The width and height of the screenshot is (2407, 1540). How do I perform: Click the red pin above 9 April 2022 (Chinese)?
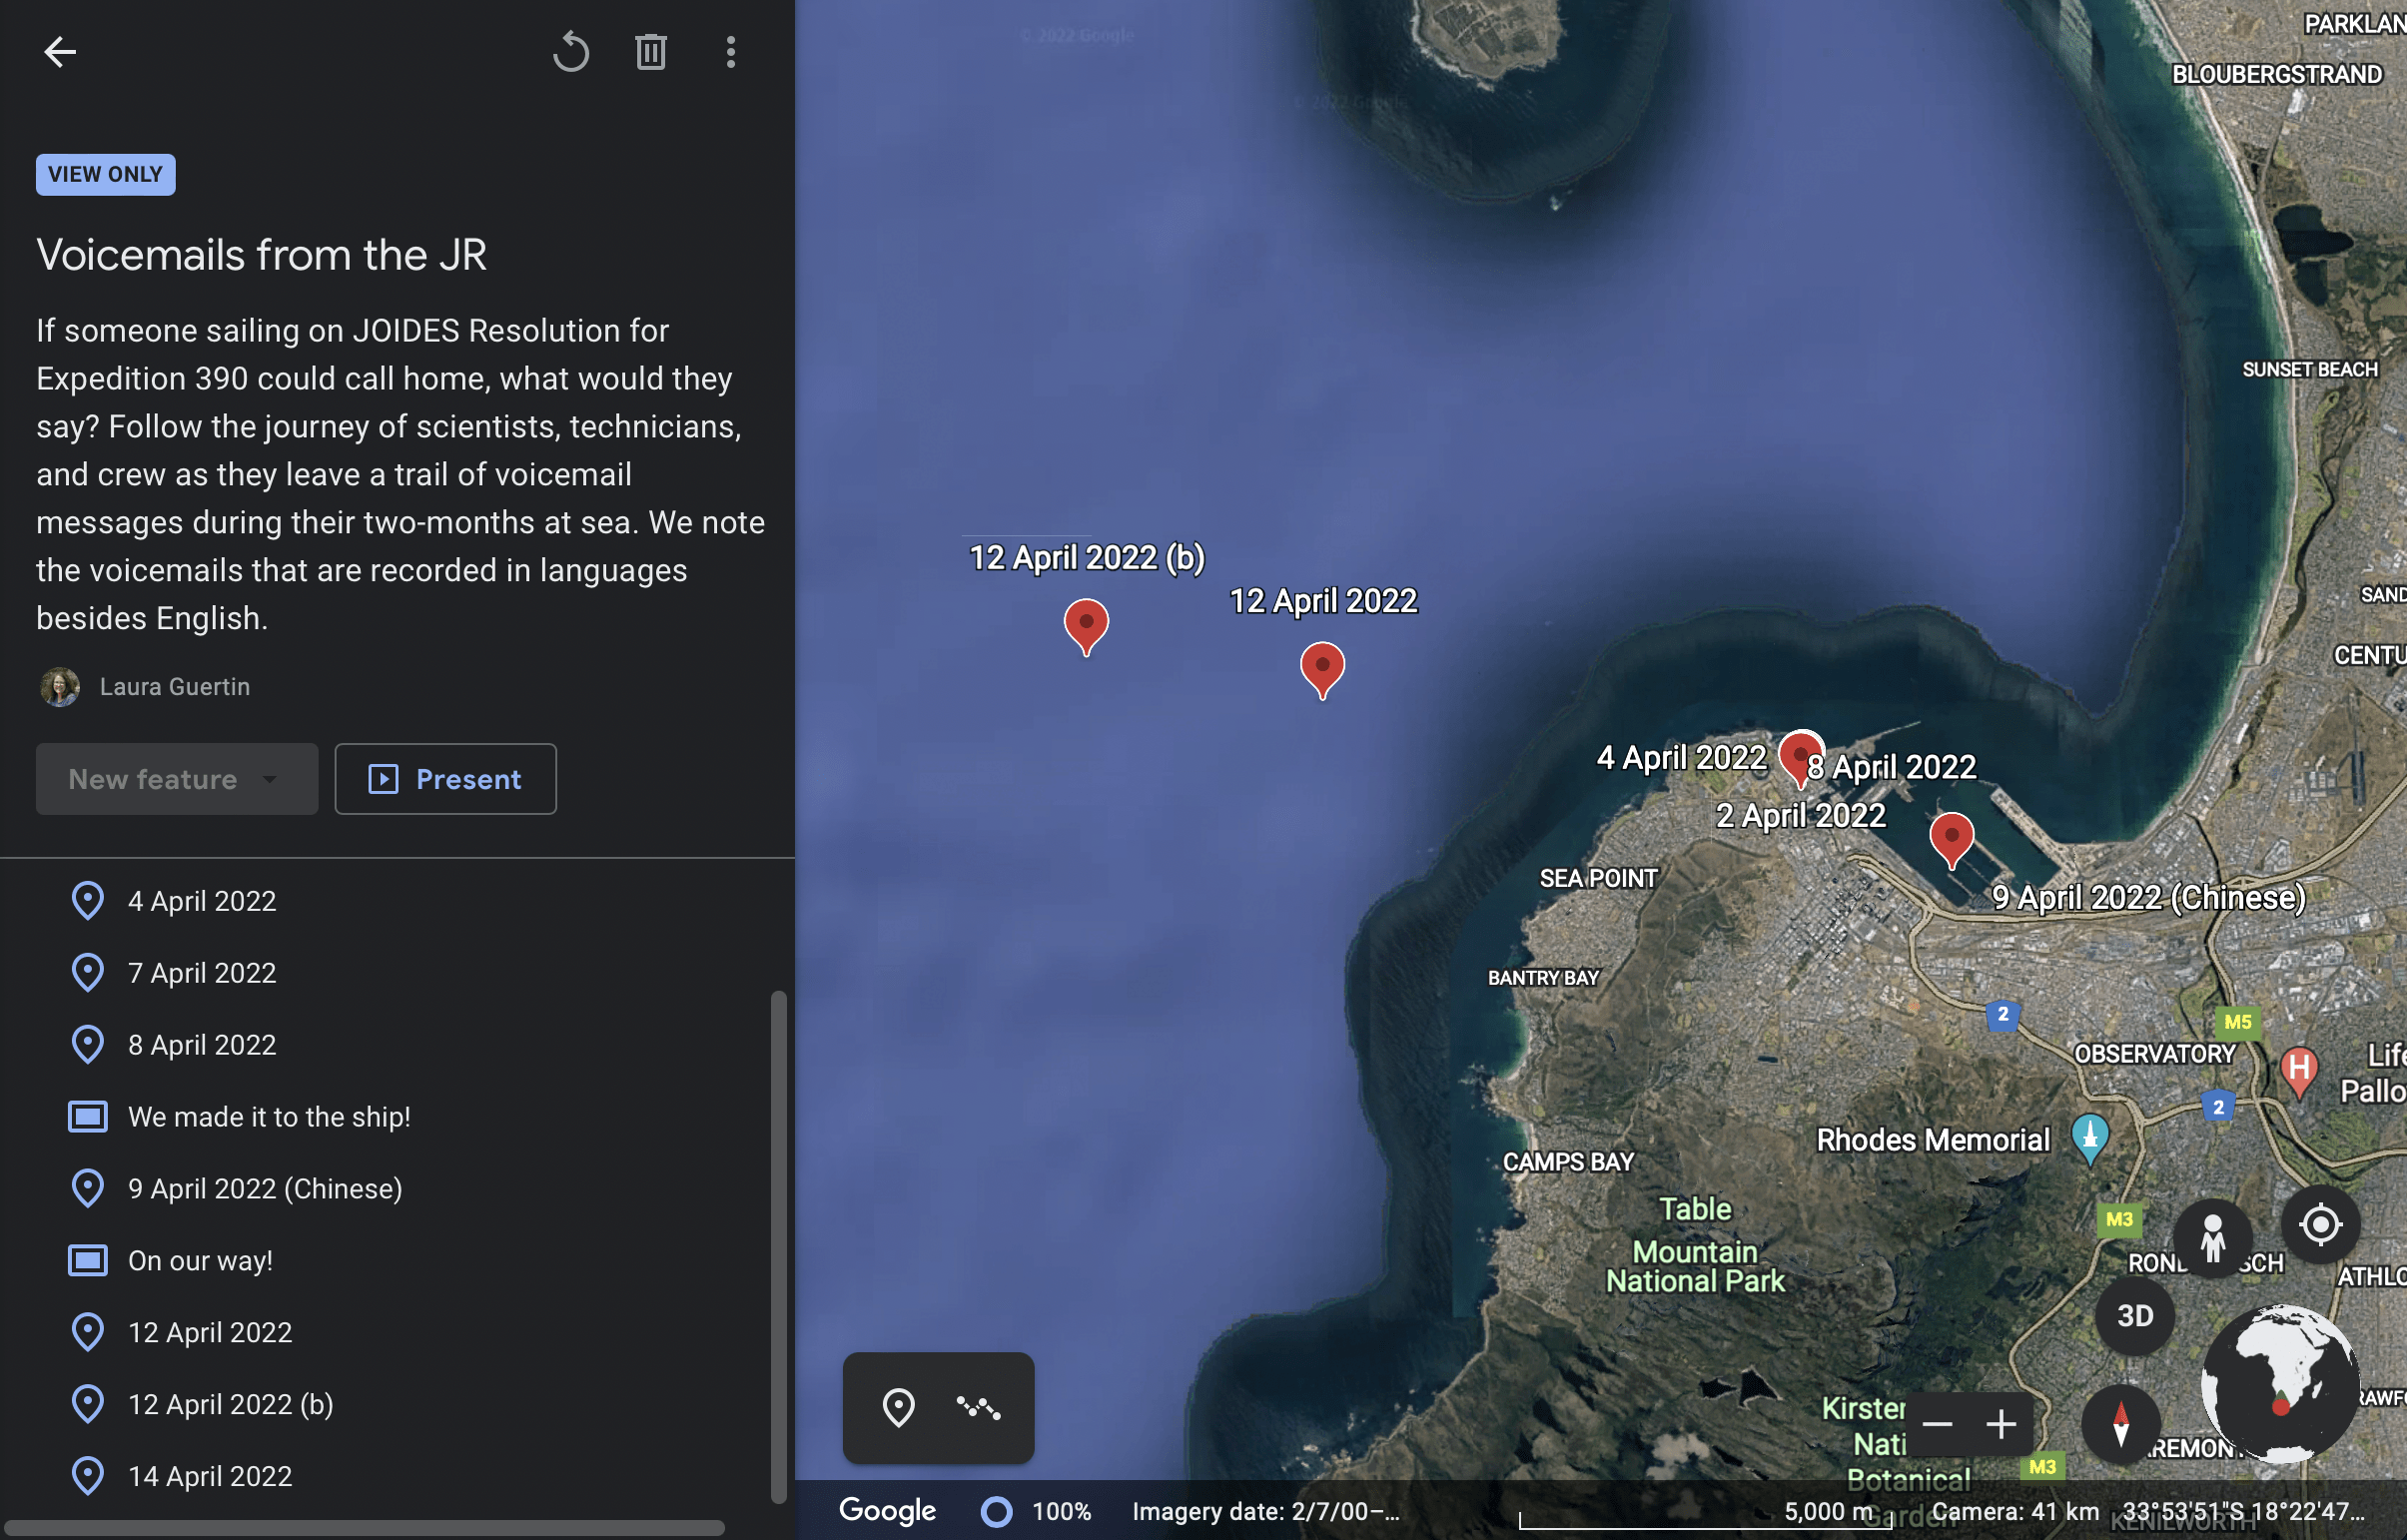click(1951, 839)
